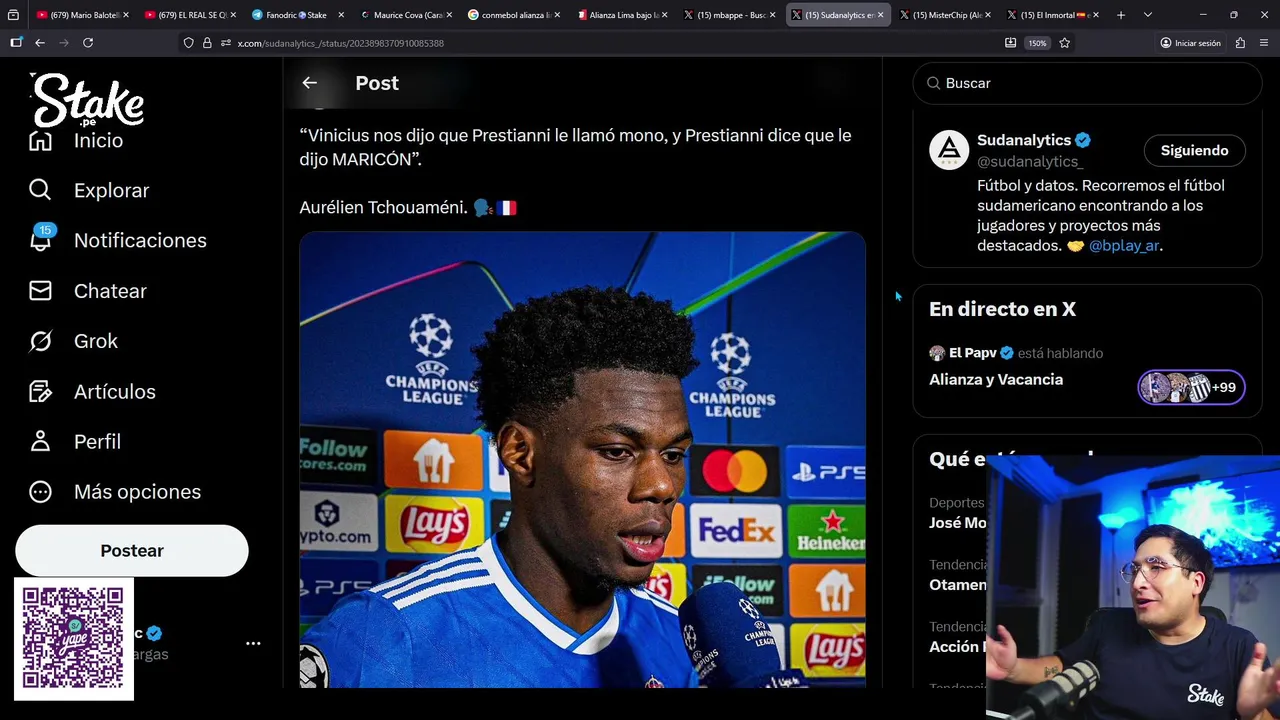Toggle the Siguiendo follow button

[1194, 150]
